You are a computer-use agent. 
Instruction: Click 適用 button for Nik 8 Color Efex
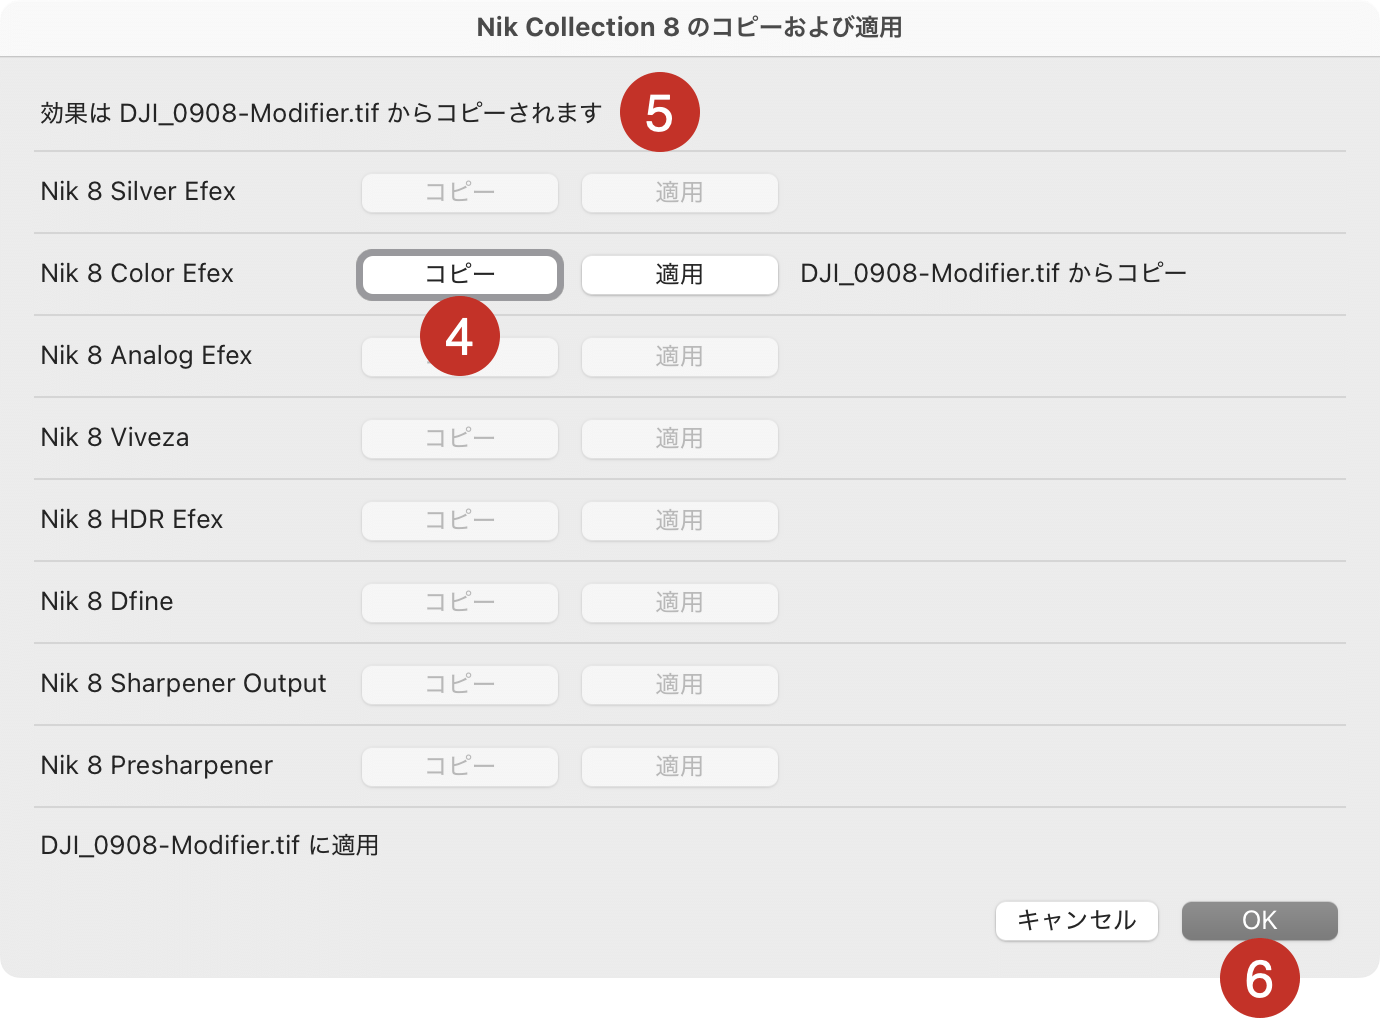pos(680,275)
